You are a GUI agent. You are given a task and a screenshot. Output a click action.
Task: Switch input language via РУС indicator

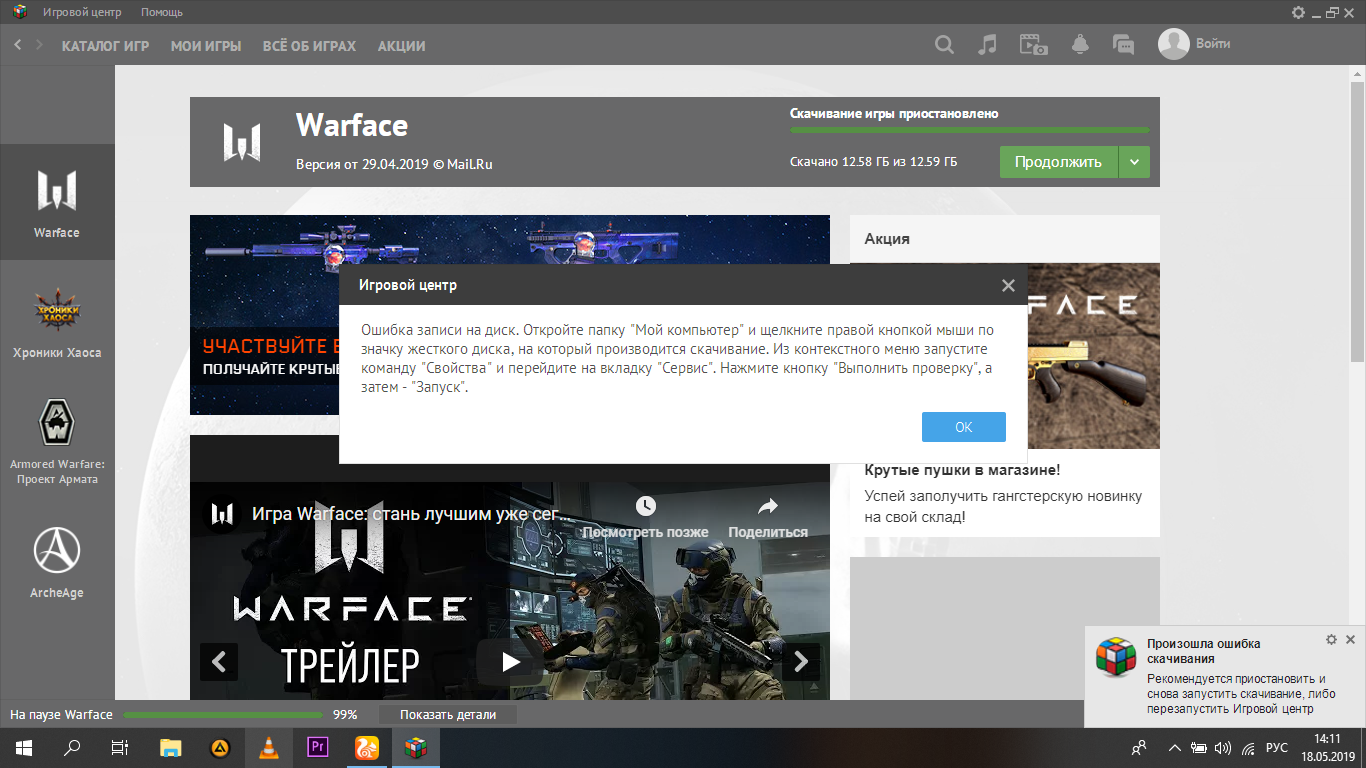1277,747
